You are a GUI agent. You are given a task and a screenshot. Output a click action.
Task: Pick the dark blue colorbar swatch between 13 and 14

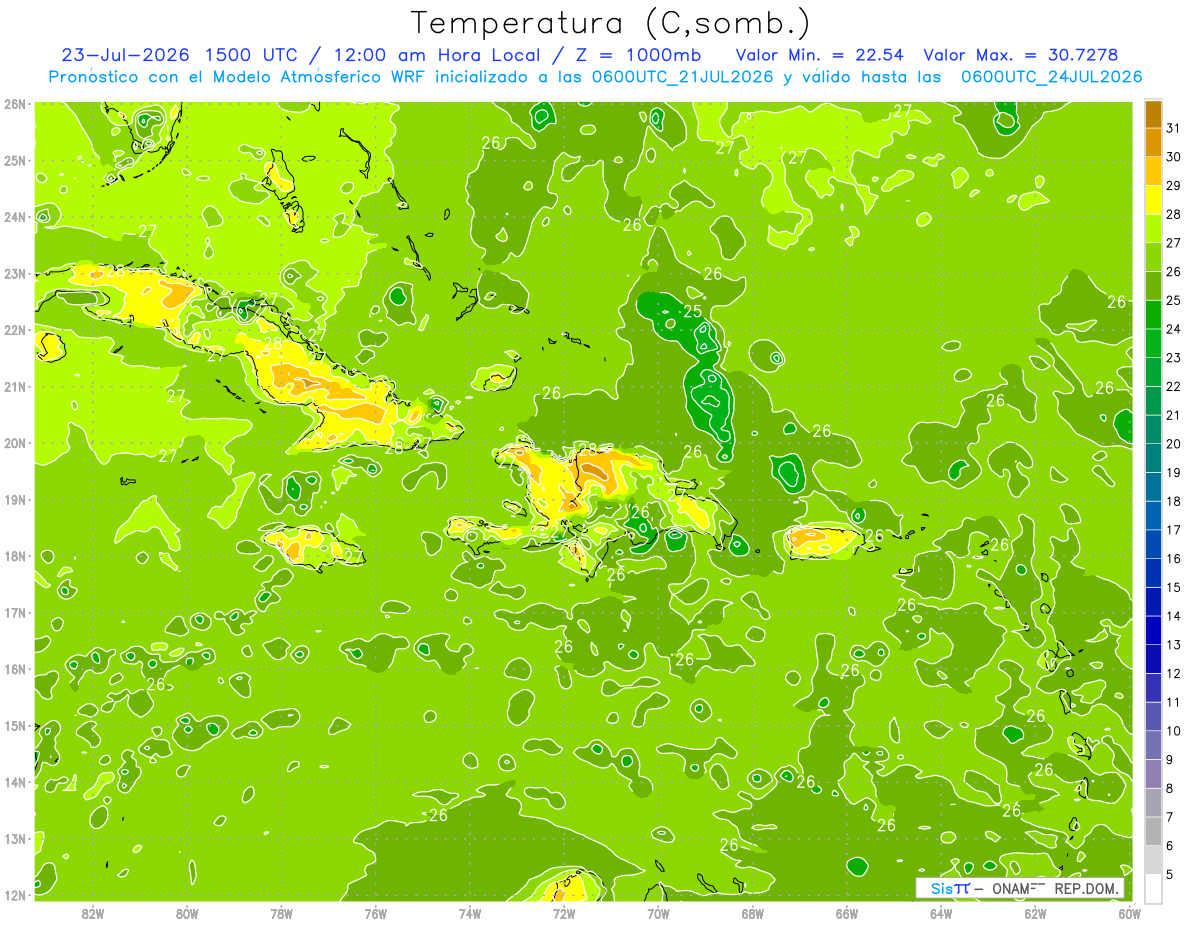tap(1153, 630)
